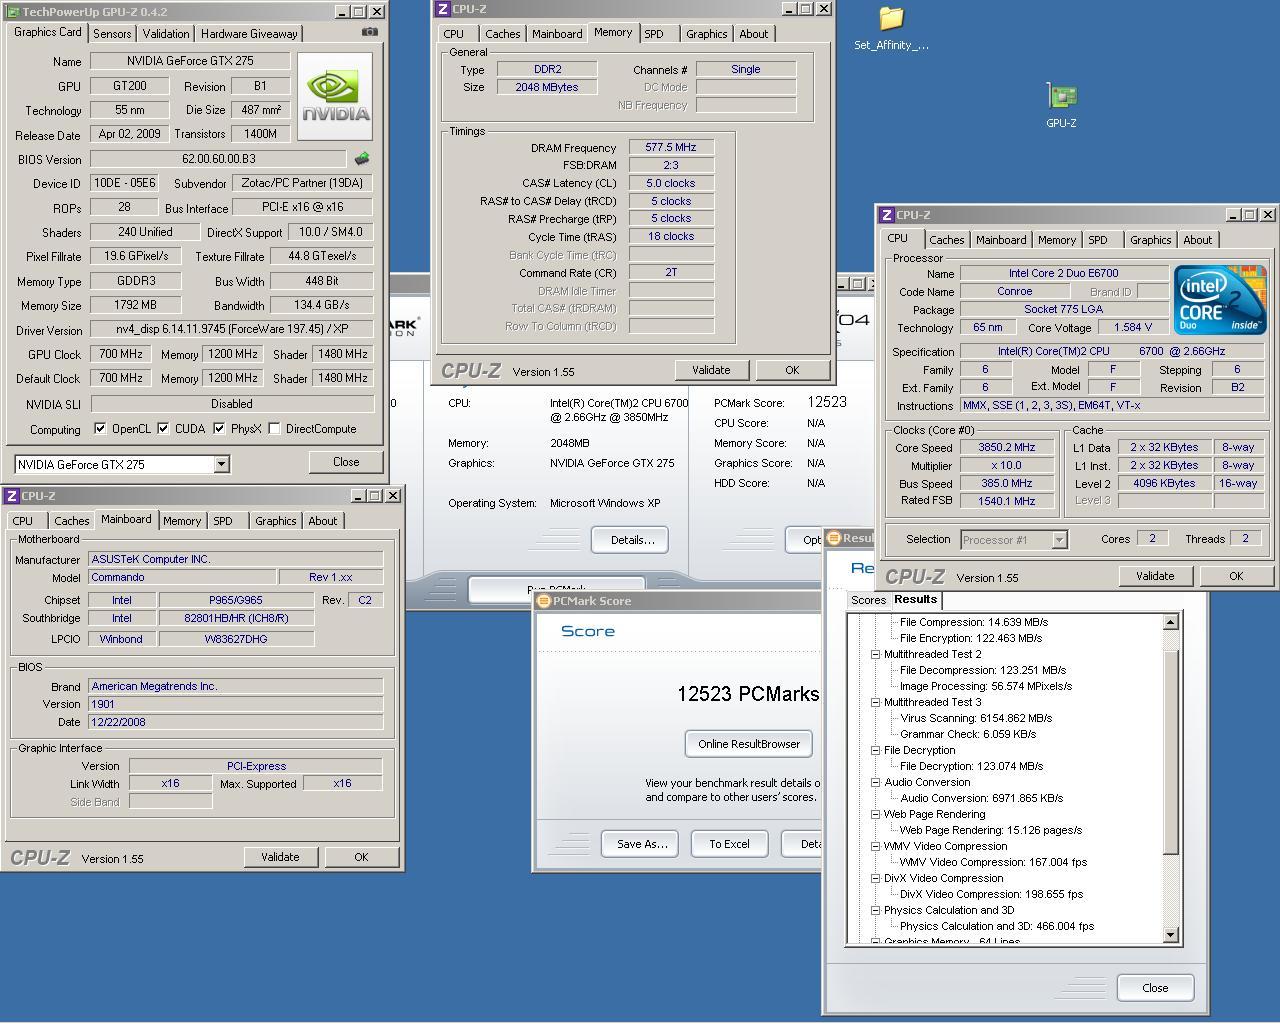Collapse the File Decryption tree node
The image size is (1280, 1024).
click(x=875, y=750)
